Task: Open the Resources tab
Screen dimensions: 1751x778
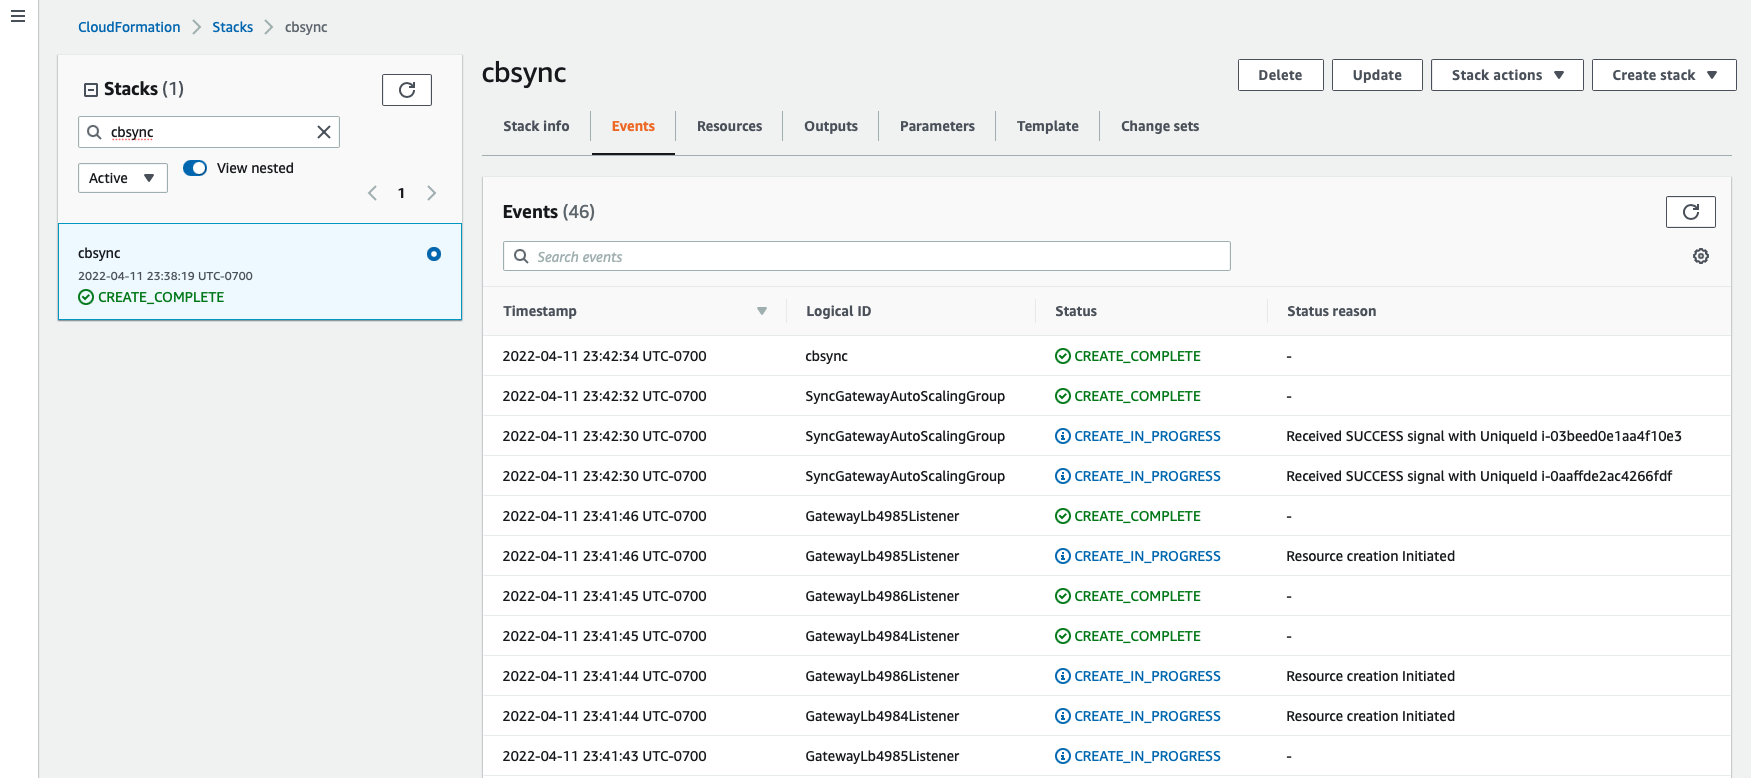Action: coord(729,126)
